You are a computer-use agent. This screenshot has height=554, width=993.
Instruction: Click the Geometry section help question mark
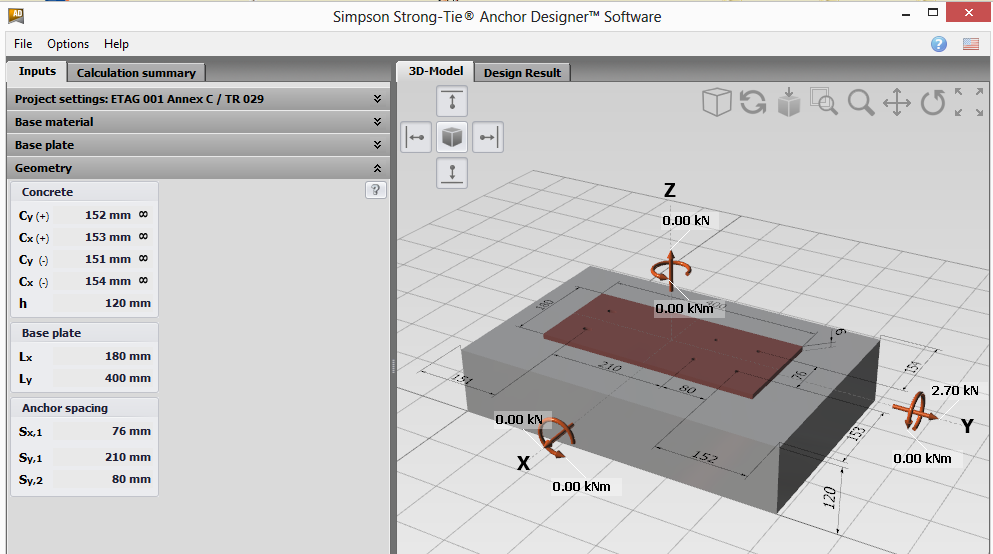376,190
